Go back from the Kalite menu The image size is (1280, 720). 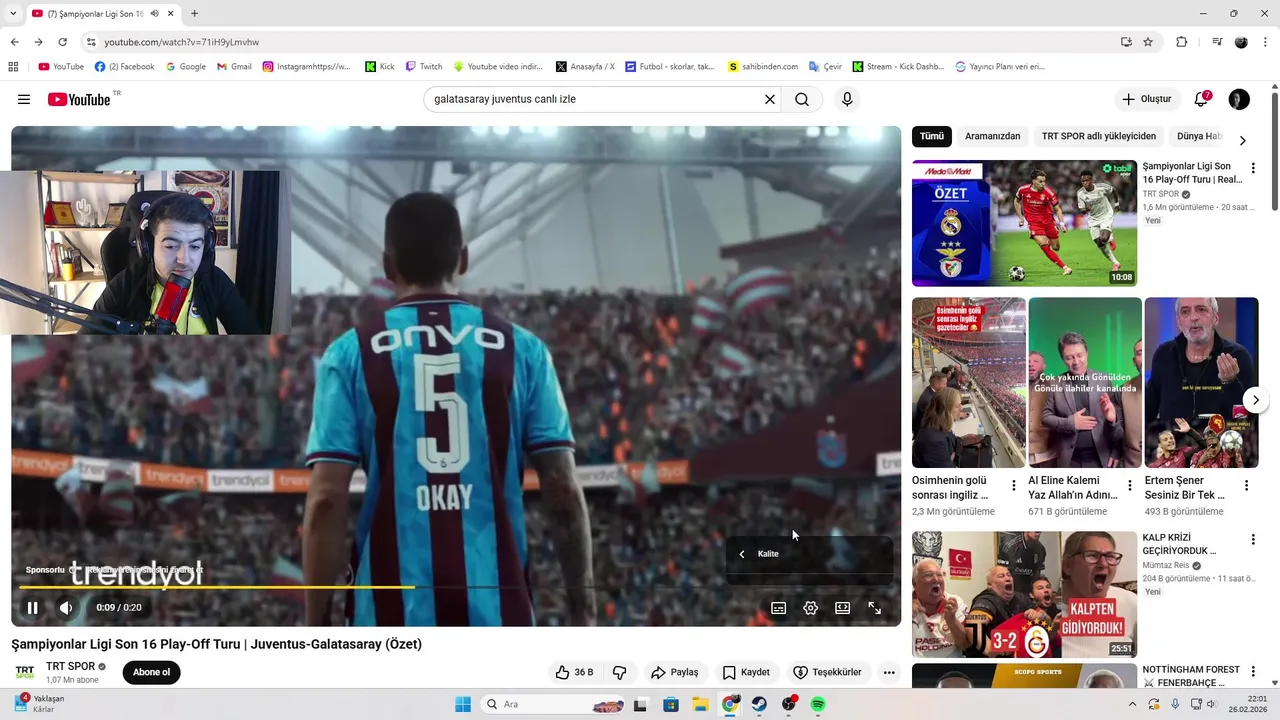742,554
